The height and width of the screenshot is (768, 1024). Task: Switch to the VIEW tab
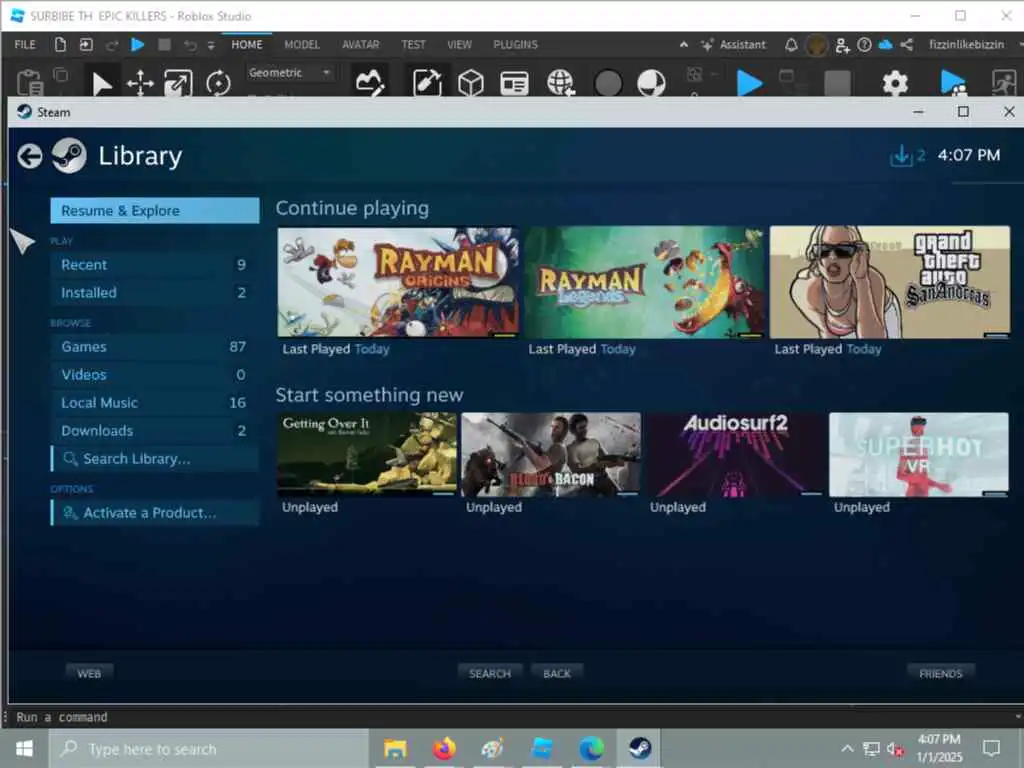click(459, 44)
